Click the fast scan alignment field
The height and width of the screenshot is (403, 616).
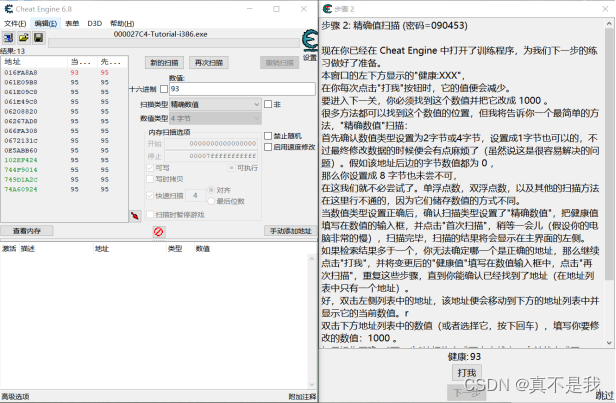tap(195, 195)
